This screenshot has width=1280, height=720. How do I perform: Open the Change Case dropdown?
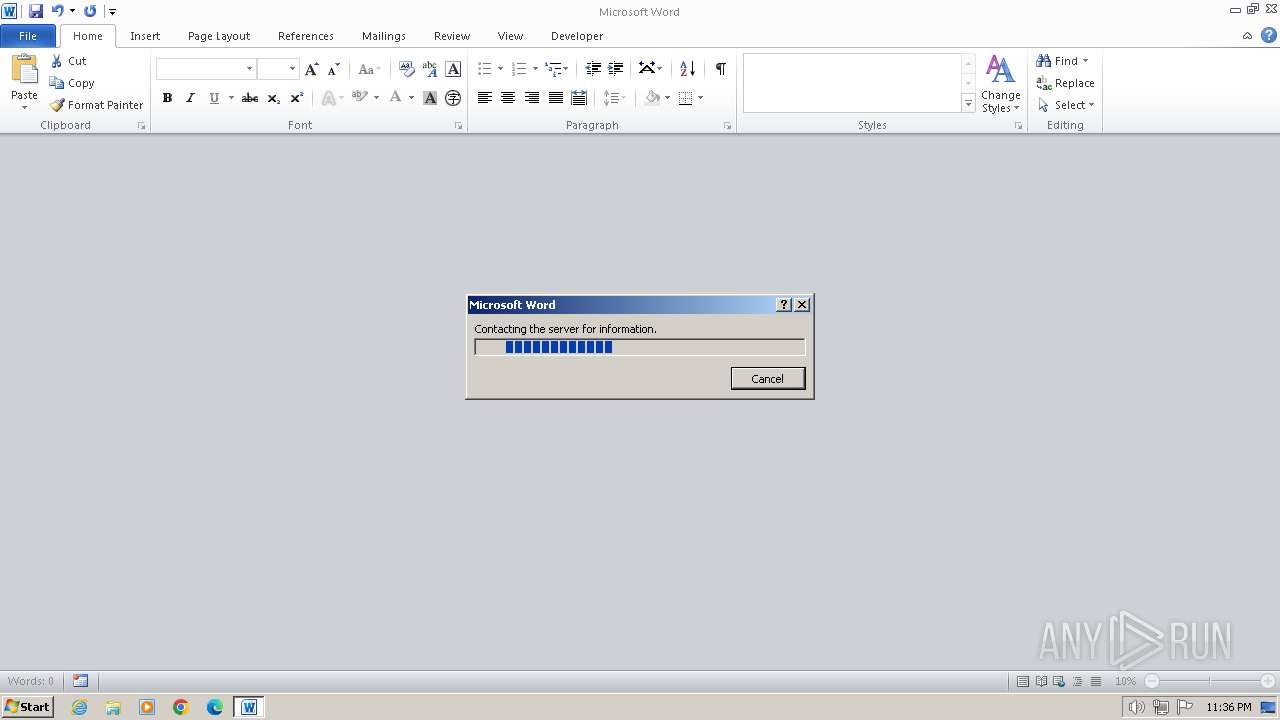[369, 69]
